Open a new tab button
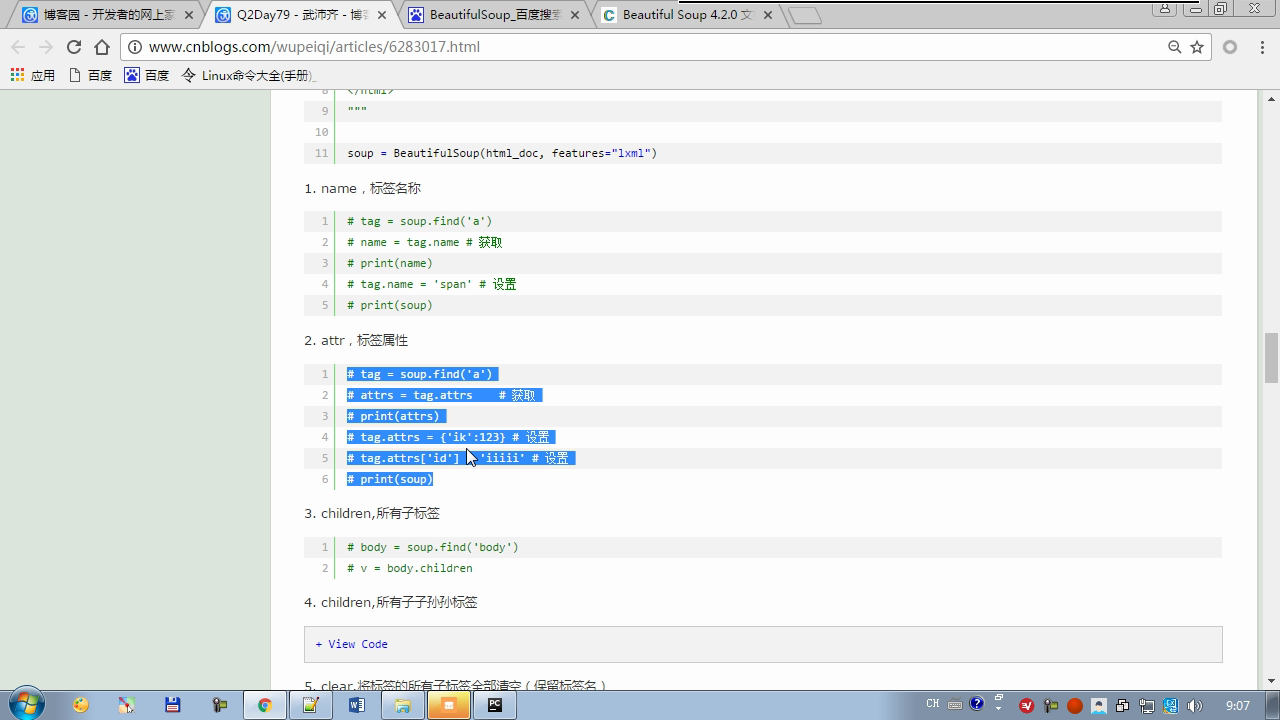Viewport: 1280px width, 720px height. point(803,15)
